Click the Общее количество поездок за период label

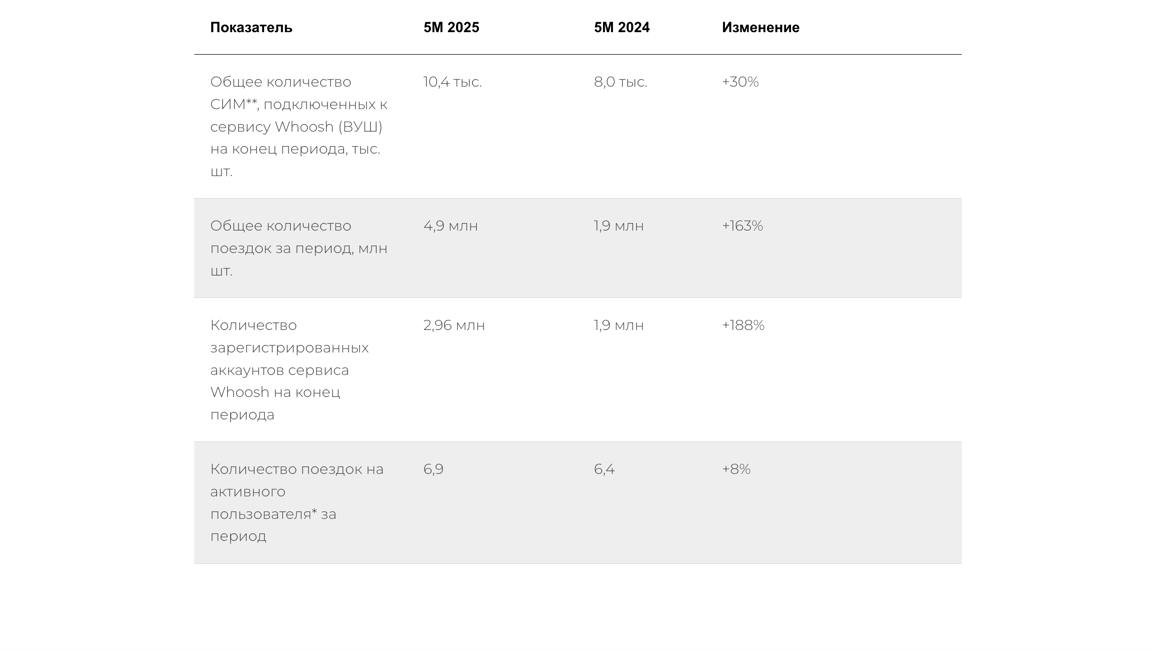click(x=298, y=248)
